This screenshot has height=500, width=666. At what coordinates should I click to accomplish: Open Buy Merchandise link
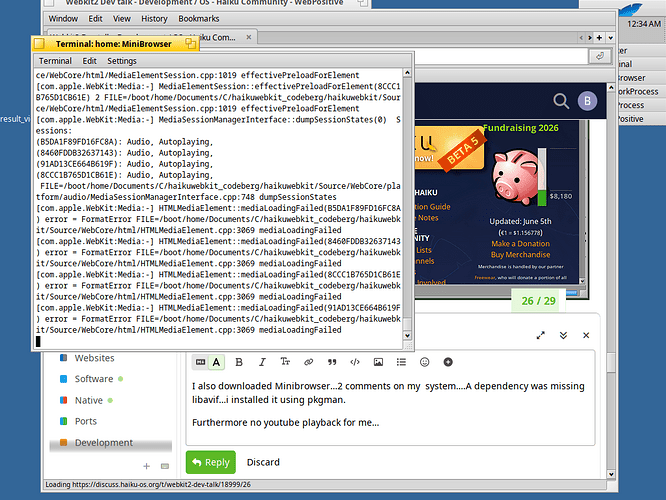pyautogui.click(x=520, y=254)
